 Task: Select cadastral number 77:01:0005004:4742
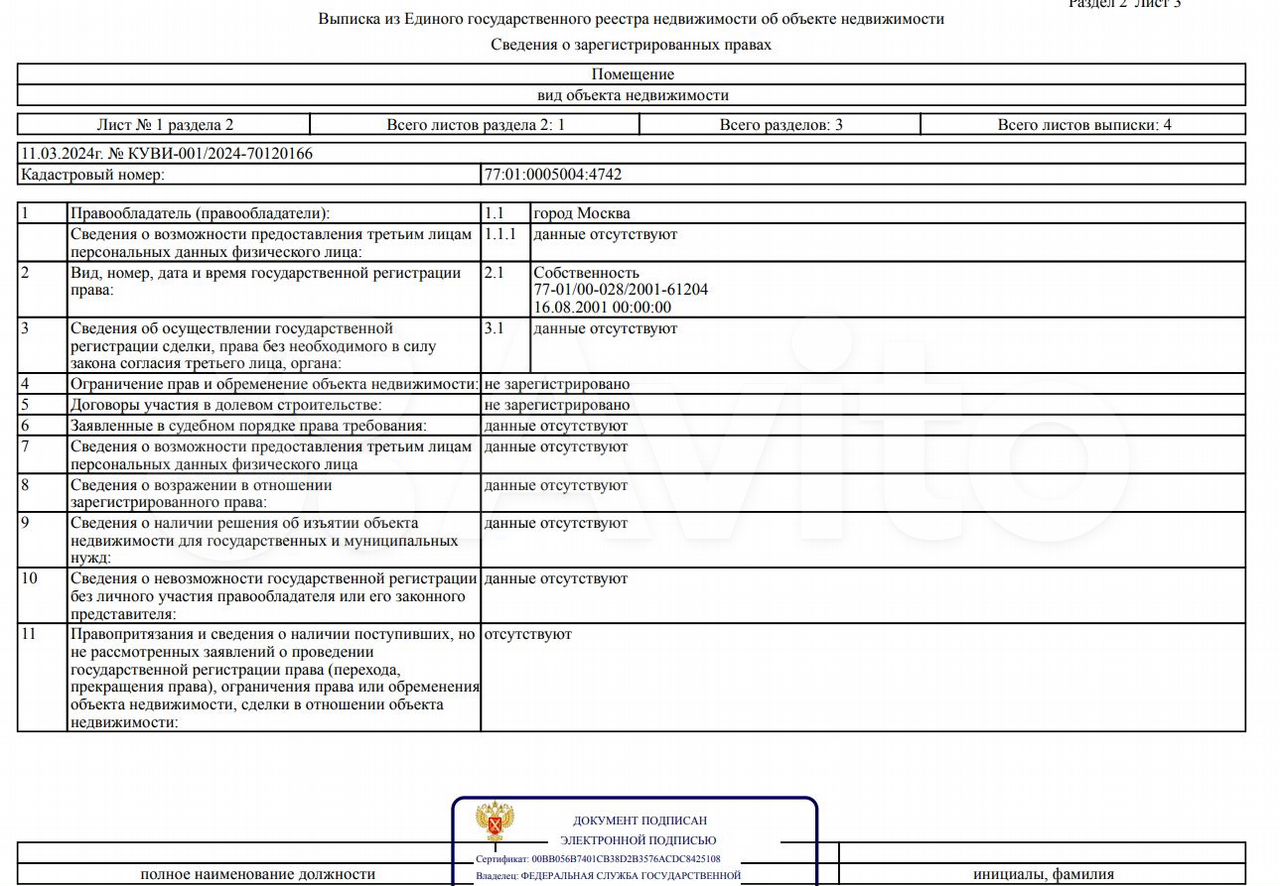tap(553, 175)
